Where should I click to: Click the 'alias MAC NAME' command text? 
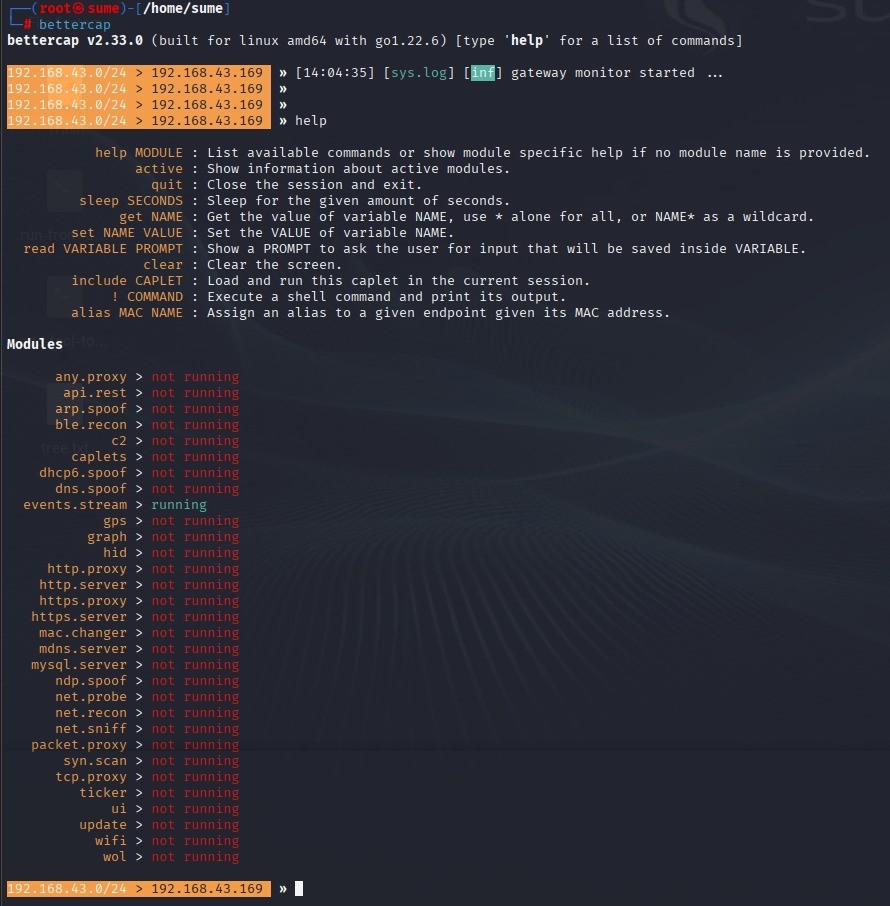127,313
